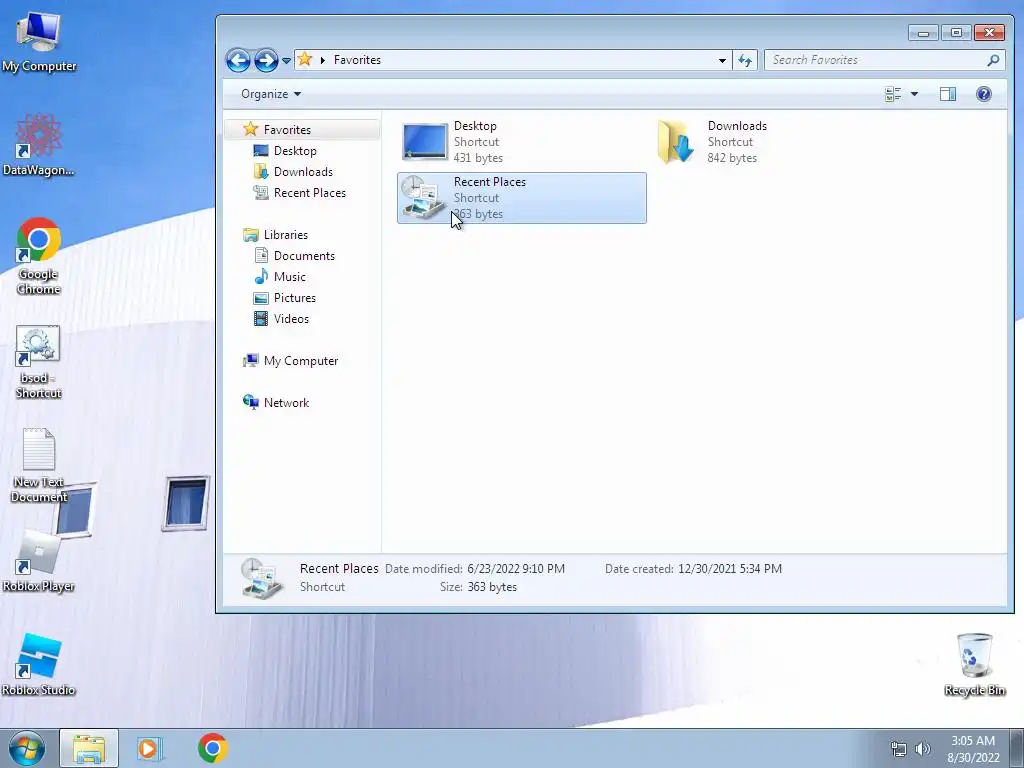Open the Windows Start menu
The image size is (1024, 768).
[x=26, y=748]
